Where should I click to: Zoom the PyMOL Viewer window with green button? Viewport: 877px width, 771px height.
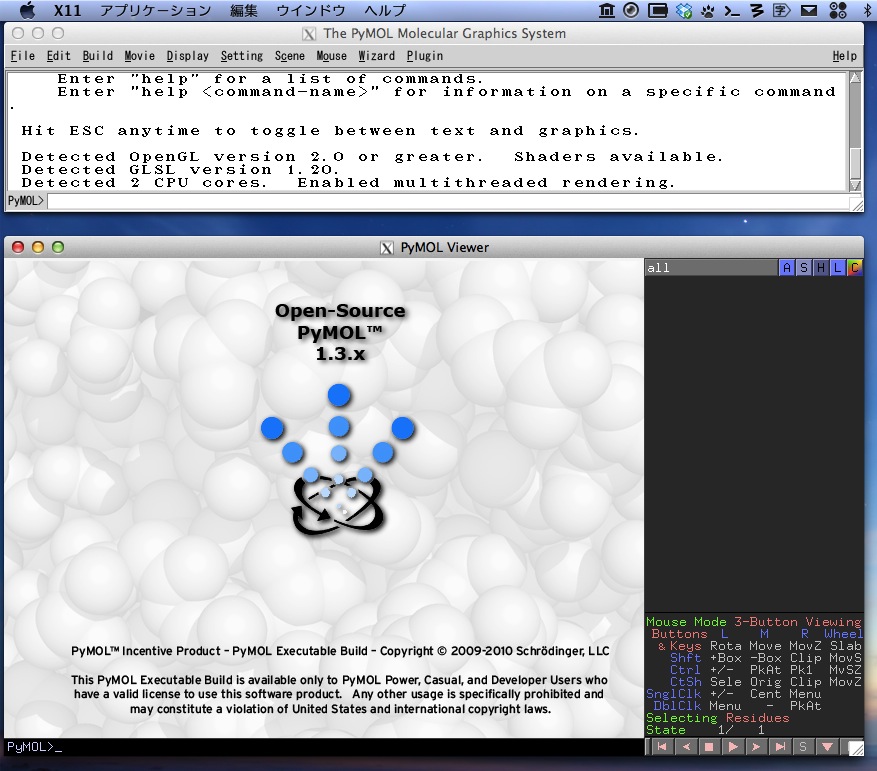[58, 247]
